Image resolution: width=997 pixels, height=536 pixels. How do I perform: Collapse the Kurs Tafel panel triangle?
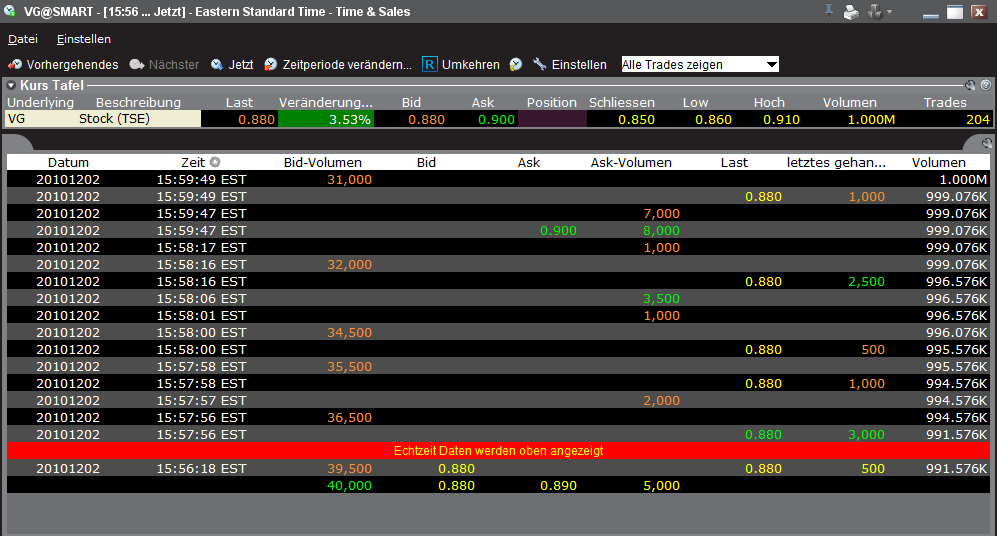coord(11,86)
